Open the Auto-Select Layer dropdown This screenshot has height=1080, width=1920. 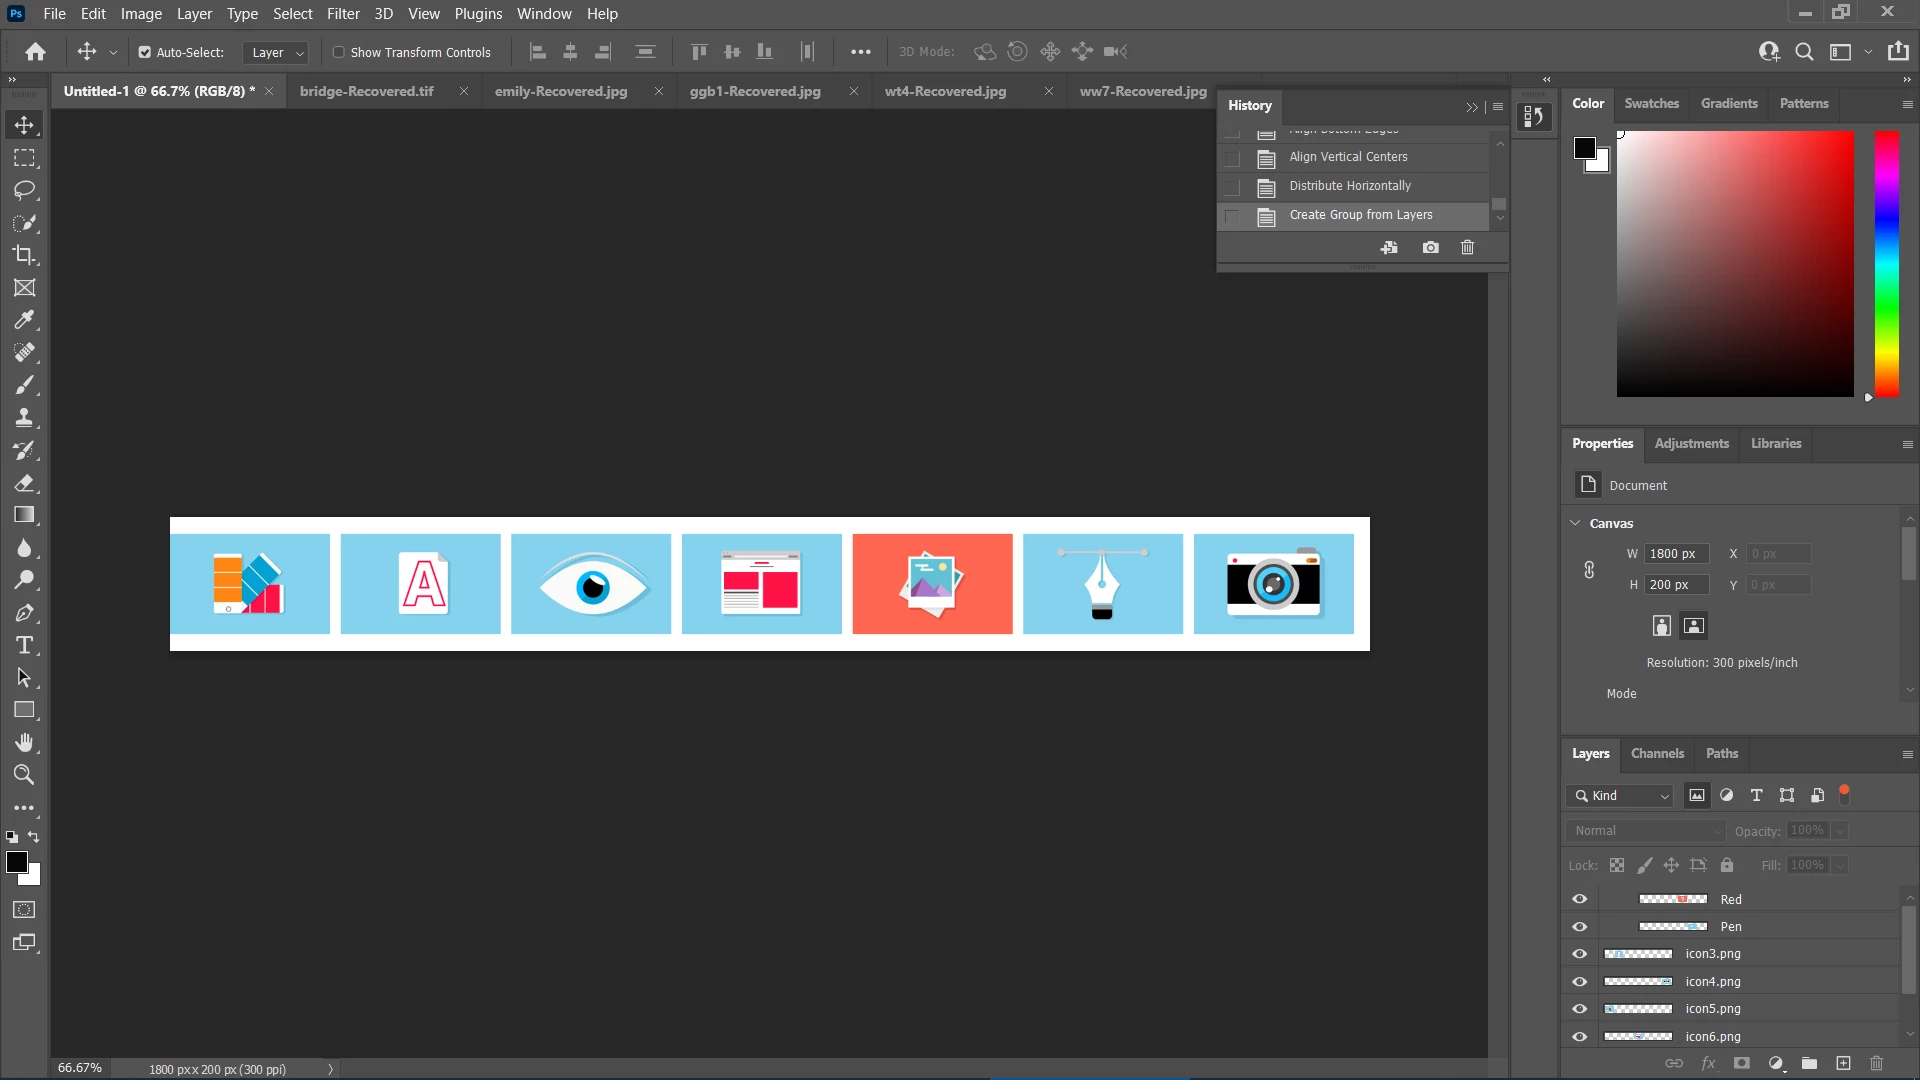277,52
